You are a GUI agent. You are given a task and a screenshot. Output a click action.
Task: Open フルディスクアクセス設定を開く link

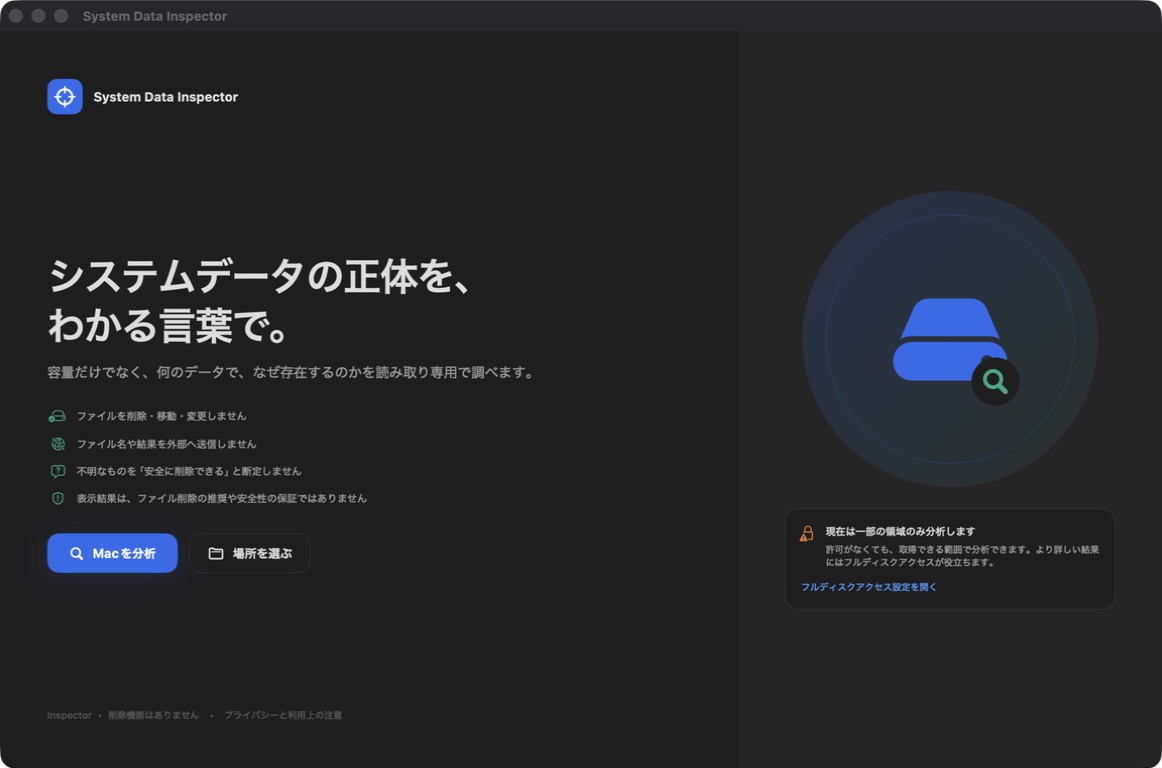click(x=869, y=586)
